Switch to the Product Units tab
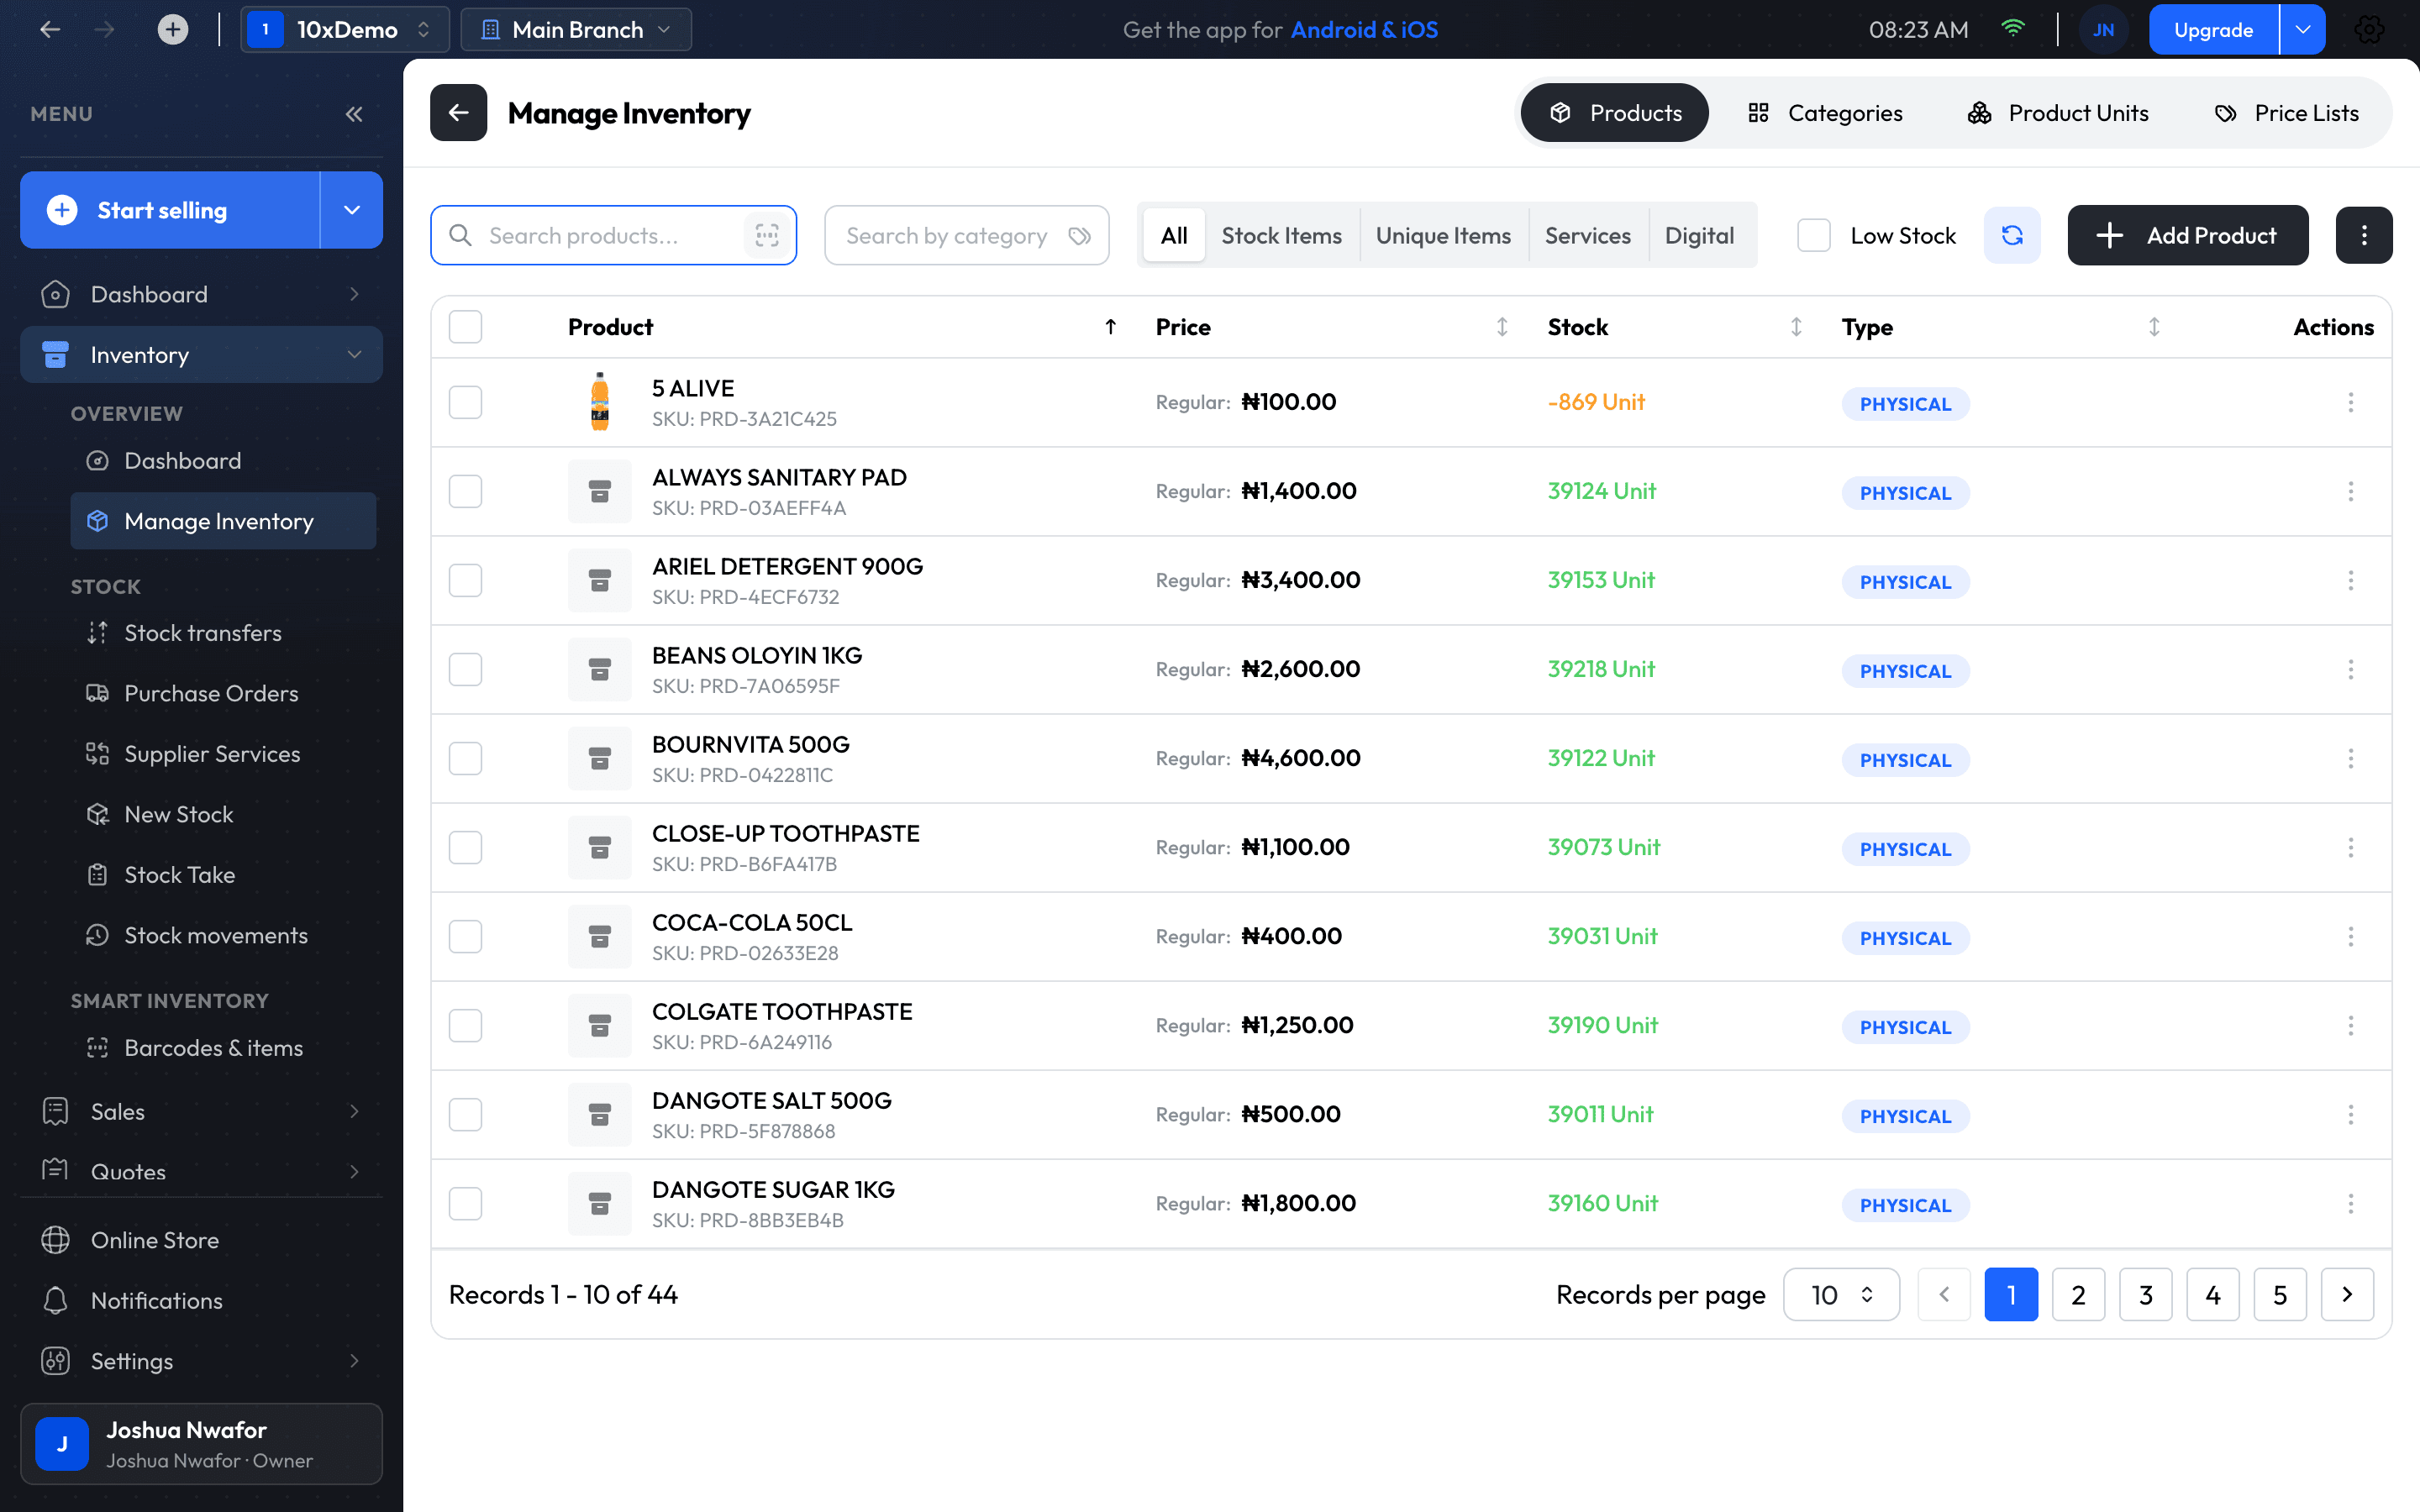 coord(2058,113)
